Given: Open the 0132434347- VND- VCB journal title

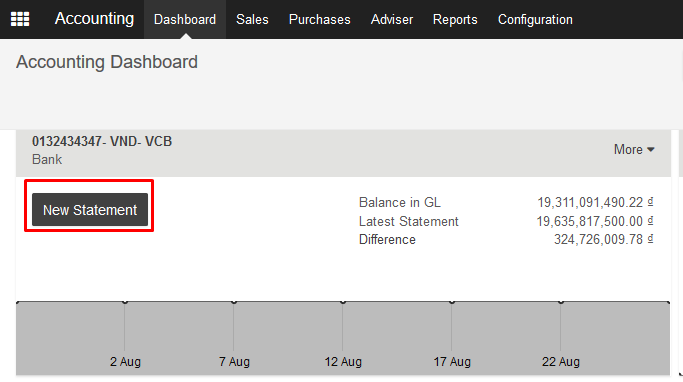Looking at the screenshot, I should 102,141.
